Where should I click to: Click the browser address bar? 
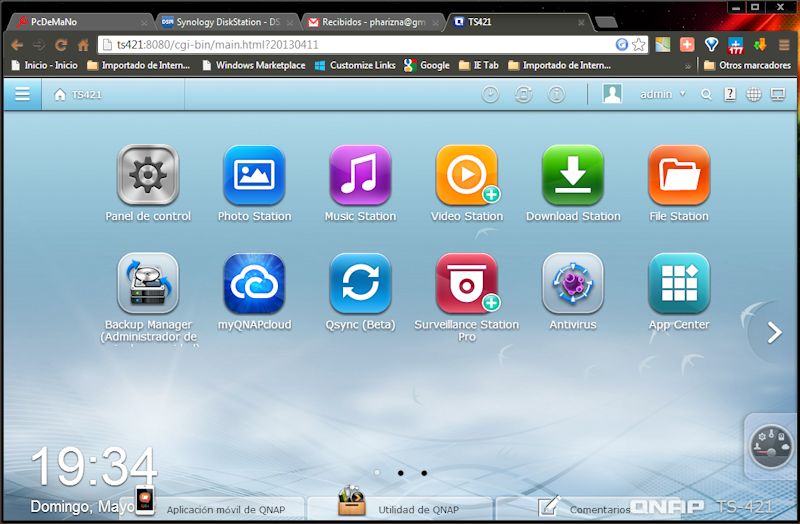pos(357,45)
